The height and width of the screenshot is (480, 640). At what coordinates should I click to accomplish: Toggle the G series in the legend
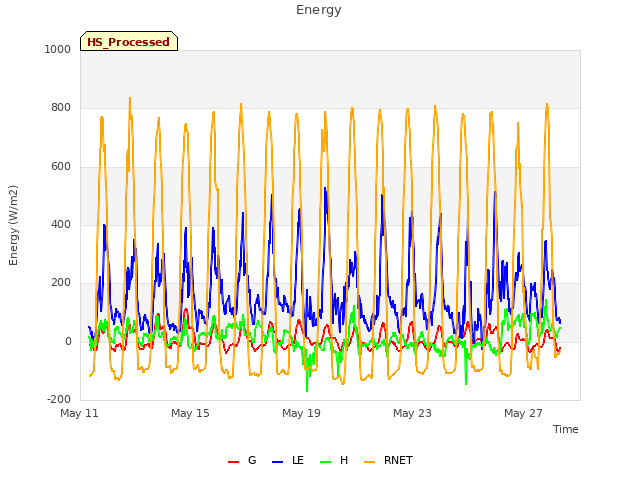coord(242,460)
